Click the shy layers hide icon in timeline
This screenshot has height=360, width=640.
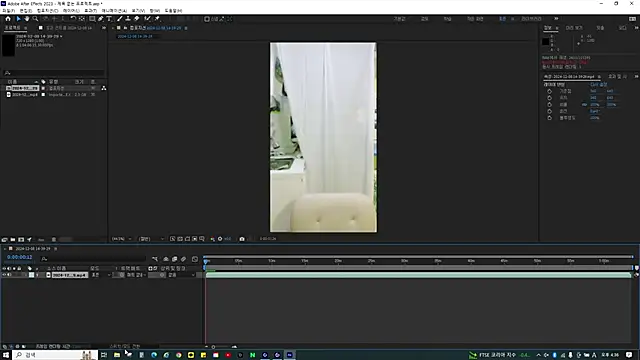(166, 259)
